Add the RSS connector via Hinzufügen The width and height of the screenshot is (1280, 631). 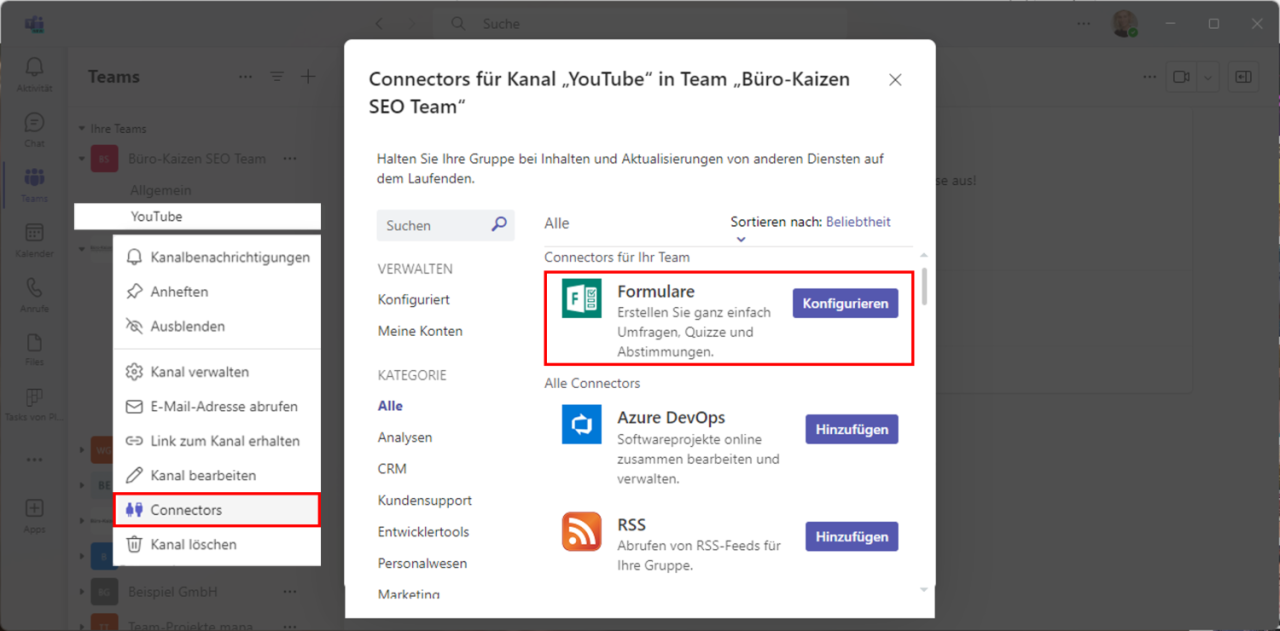click(x=851, y=536)
